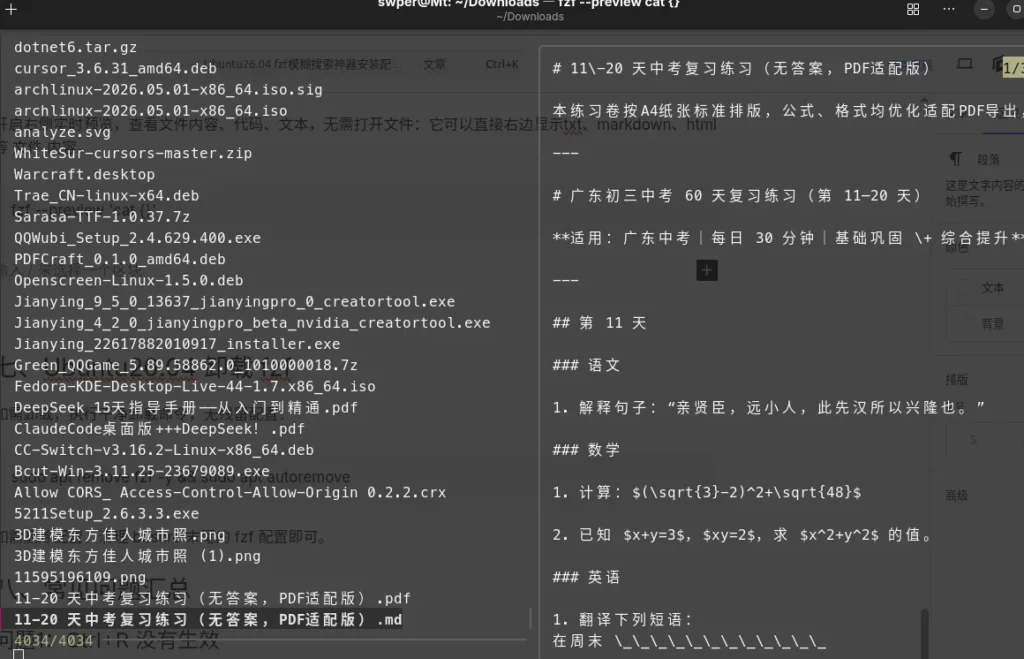Screen dimensions: 1024x659
Task: Select Trae_CN-linux-x64.deb file
Action: pyautogui.click(x=106, y=195)
